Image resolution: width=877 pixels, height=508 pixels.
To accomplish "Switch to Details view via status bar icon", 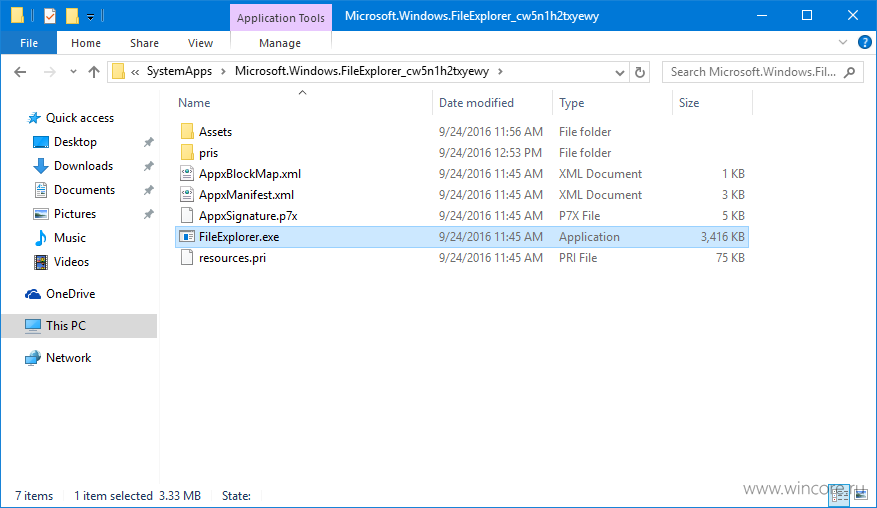I will [x=840, y=495].
